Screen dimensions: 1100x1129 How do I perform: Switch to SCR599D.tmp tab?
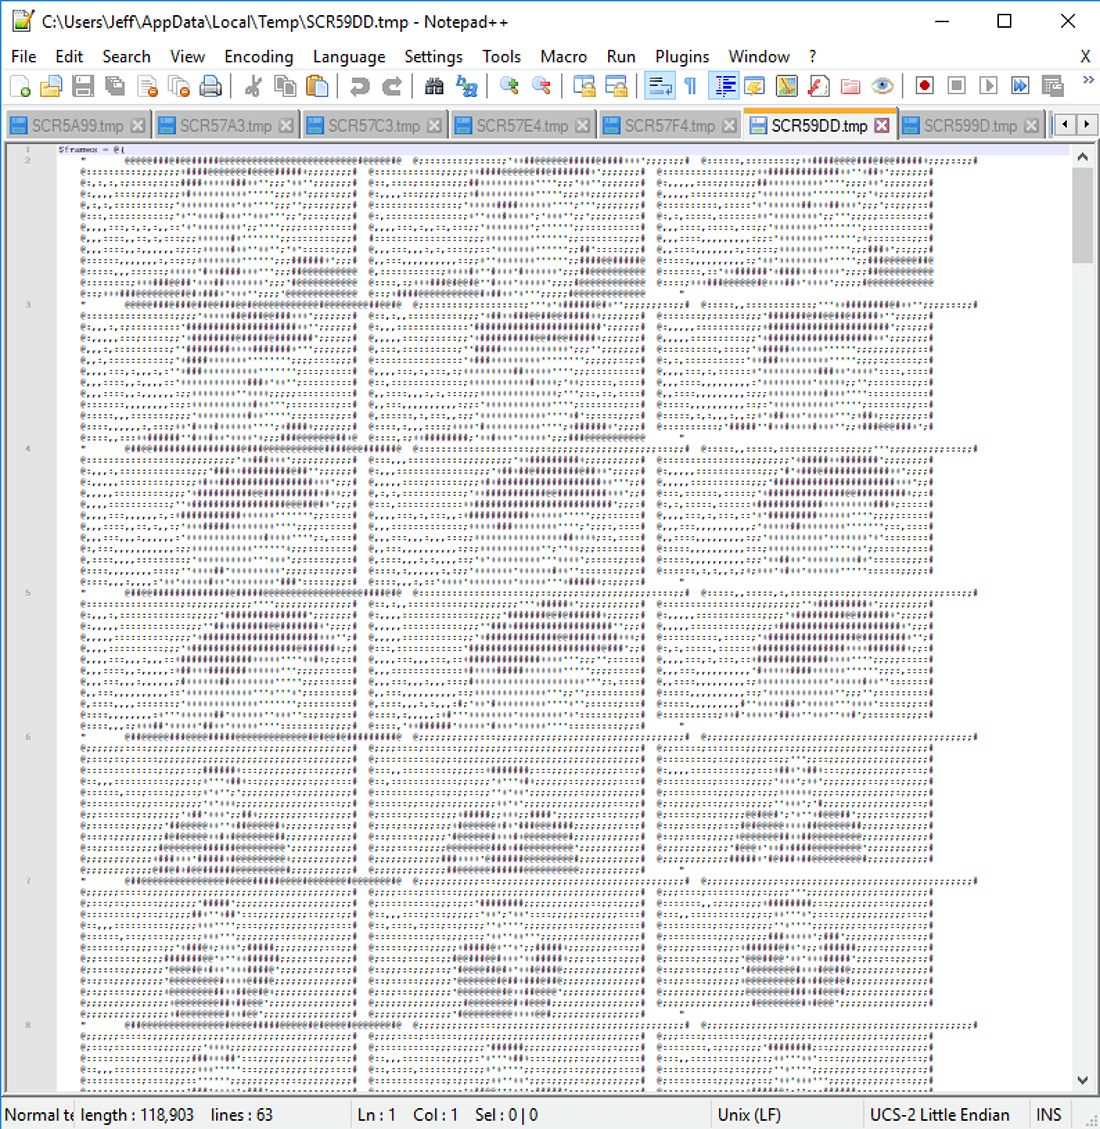[970, 126]
